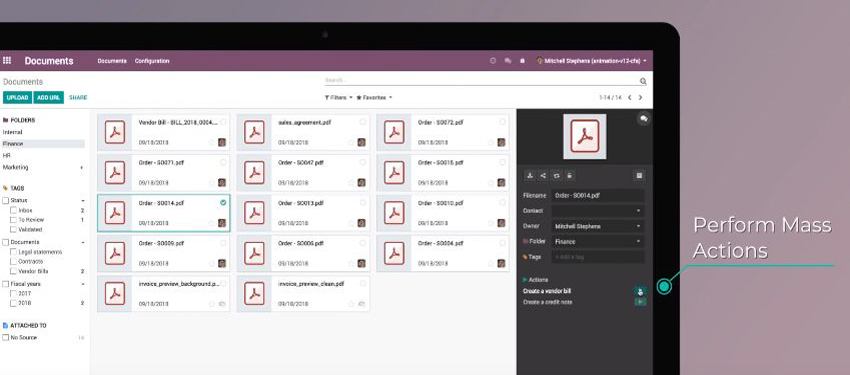The width and height of the screenshot is (850, 375).
Task: Click Create a credit note text
Action: click(x=548, y=302)
